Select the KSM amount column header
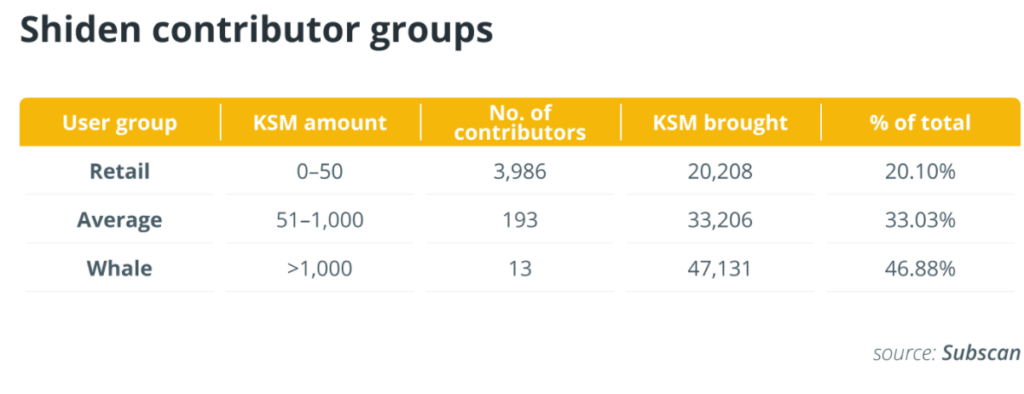1024x394 pixels. point(320,123)
